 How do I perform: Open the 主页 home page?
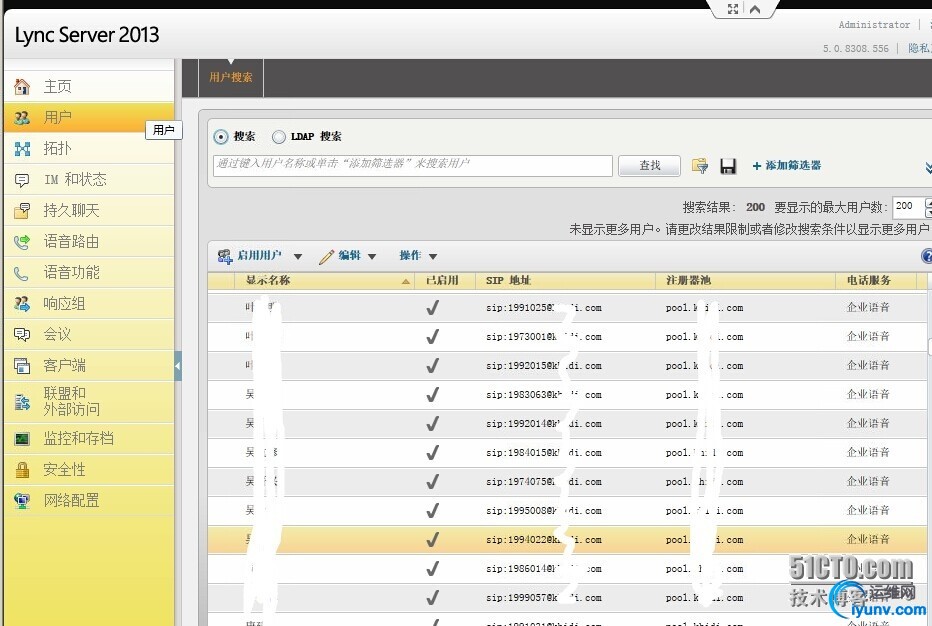click(x=89, y=87)
